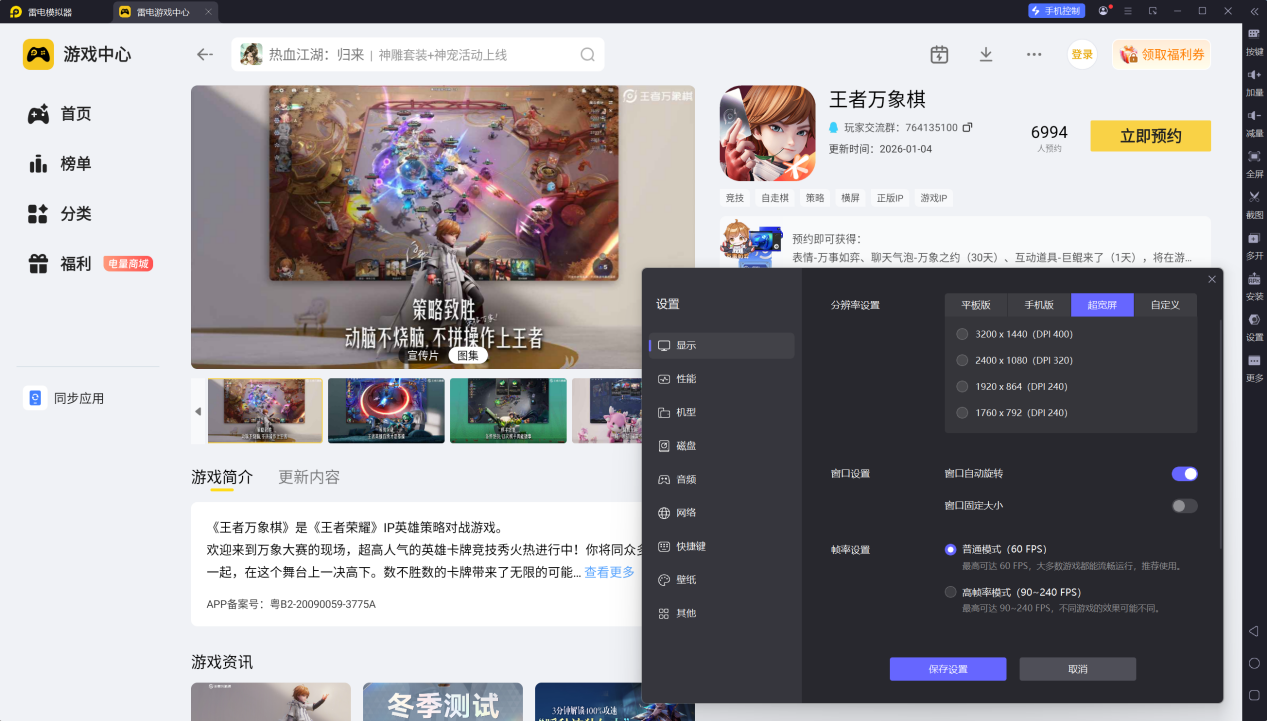Open 网络 settings category
This screenshot has height=721, width=1267.
[x=722, y=513]
